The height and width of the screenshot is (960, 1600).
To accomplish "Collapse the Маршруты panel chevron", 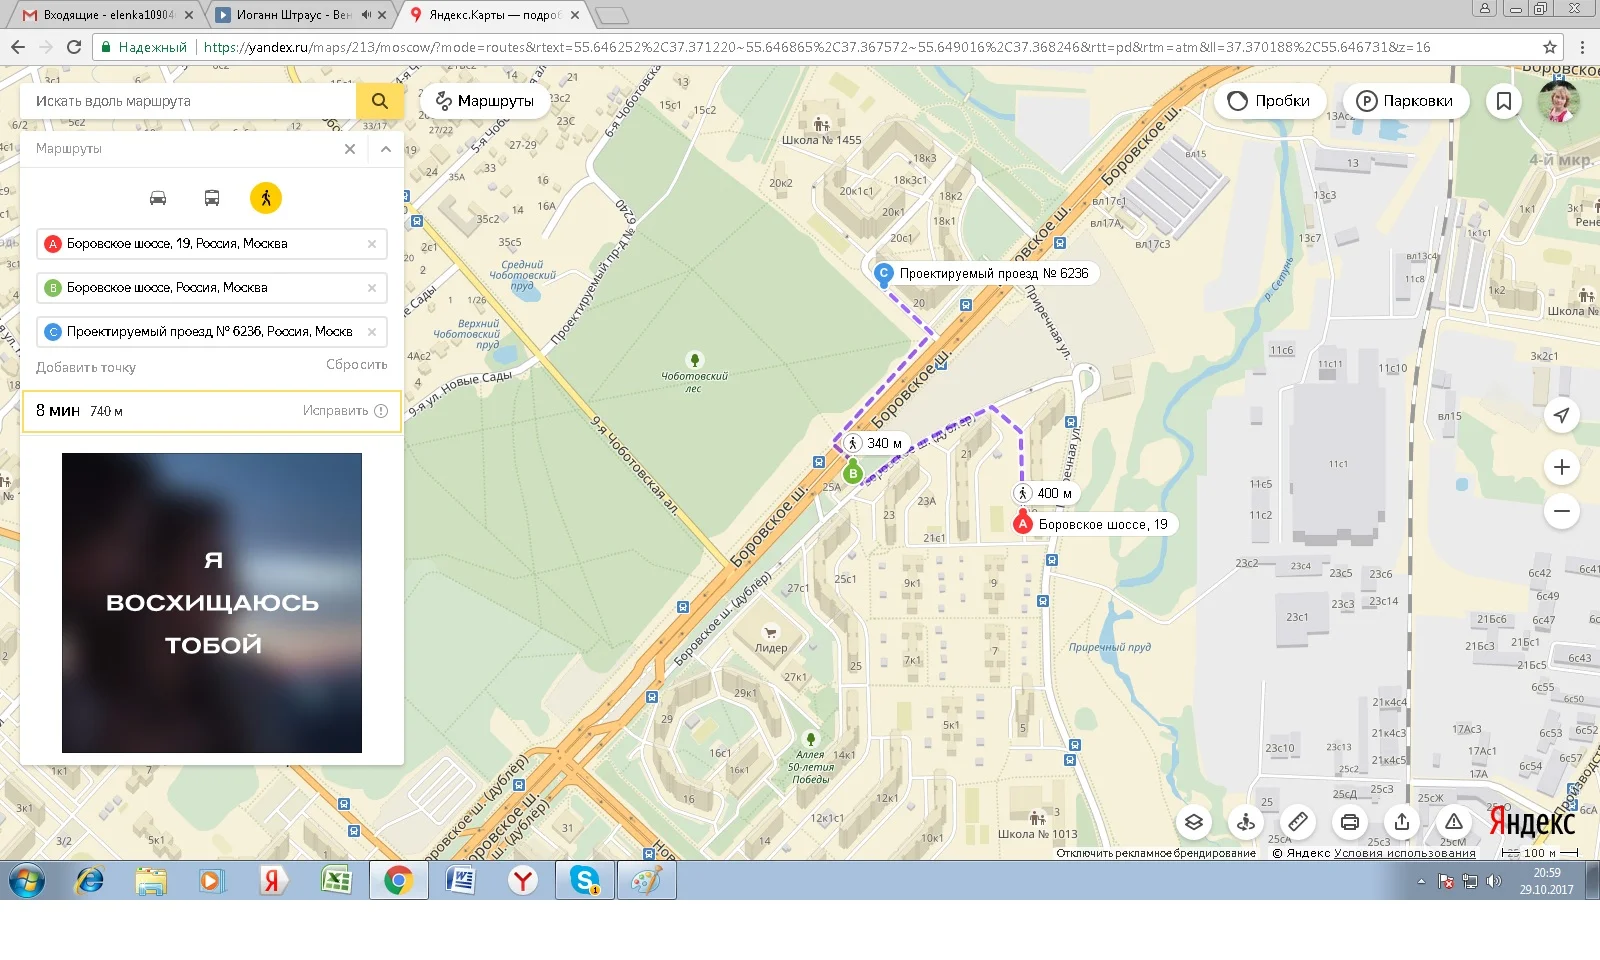I will point(386,149).
